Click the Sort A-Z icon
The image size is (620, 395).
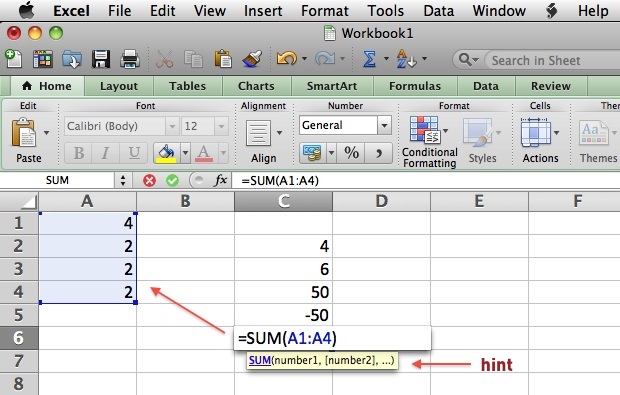tap(406, 59)
